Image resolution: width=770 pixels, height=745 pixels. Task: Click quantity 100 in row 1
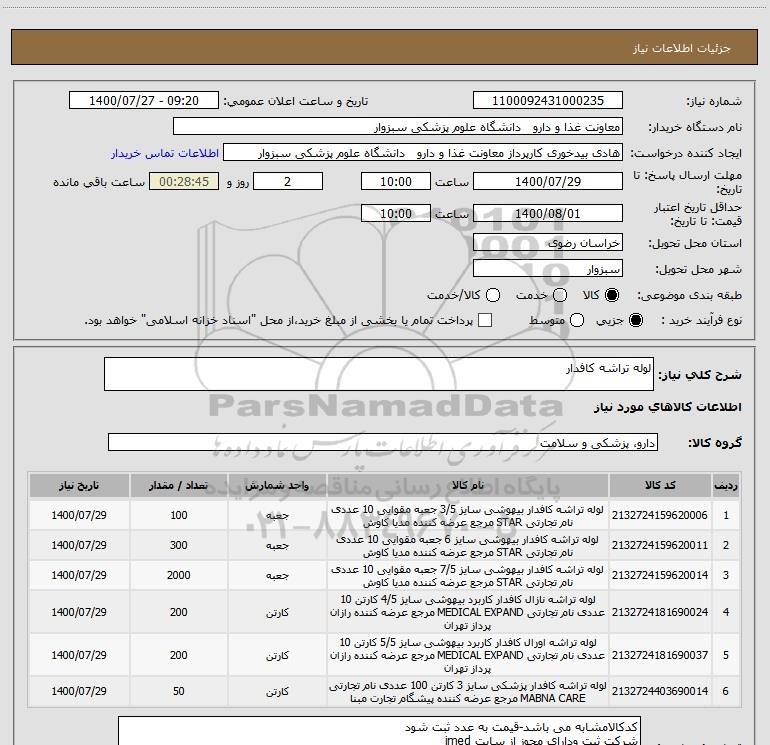(x=179, y=515)
